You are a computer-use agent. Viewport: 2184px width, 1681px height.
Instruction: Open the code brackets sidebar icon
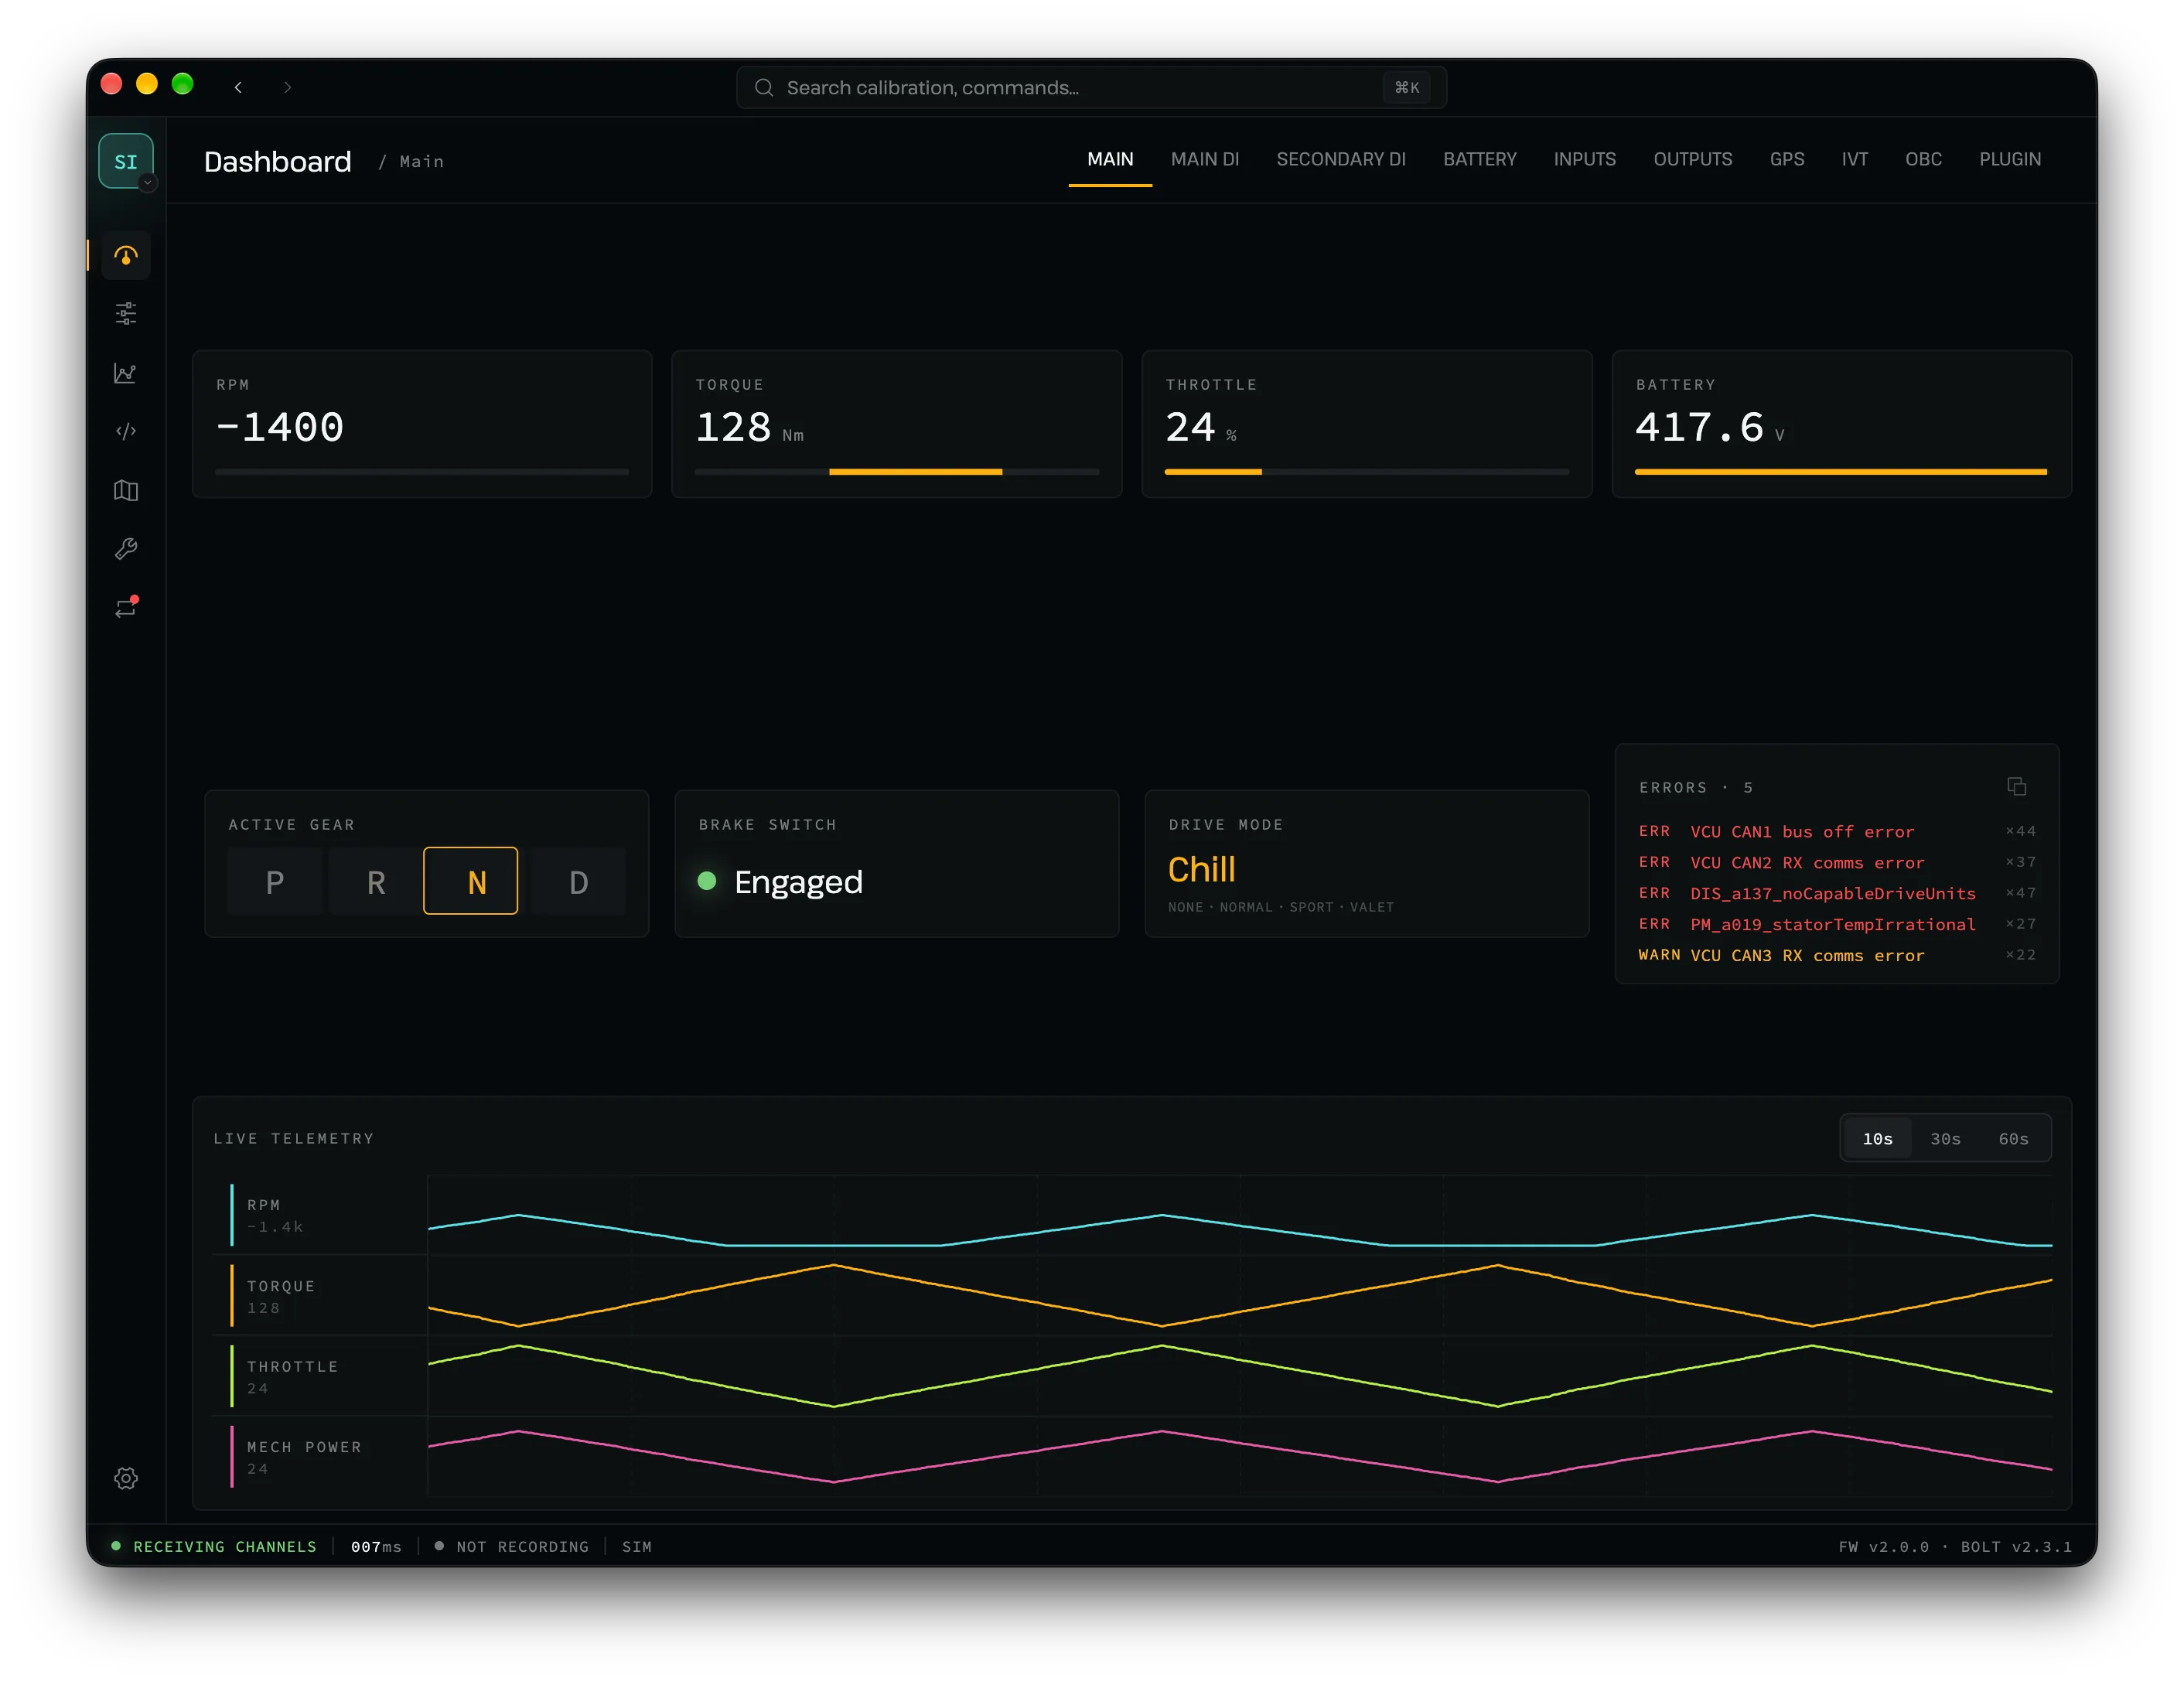[126, 431]
